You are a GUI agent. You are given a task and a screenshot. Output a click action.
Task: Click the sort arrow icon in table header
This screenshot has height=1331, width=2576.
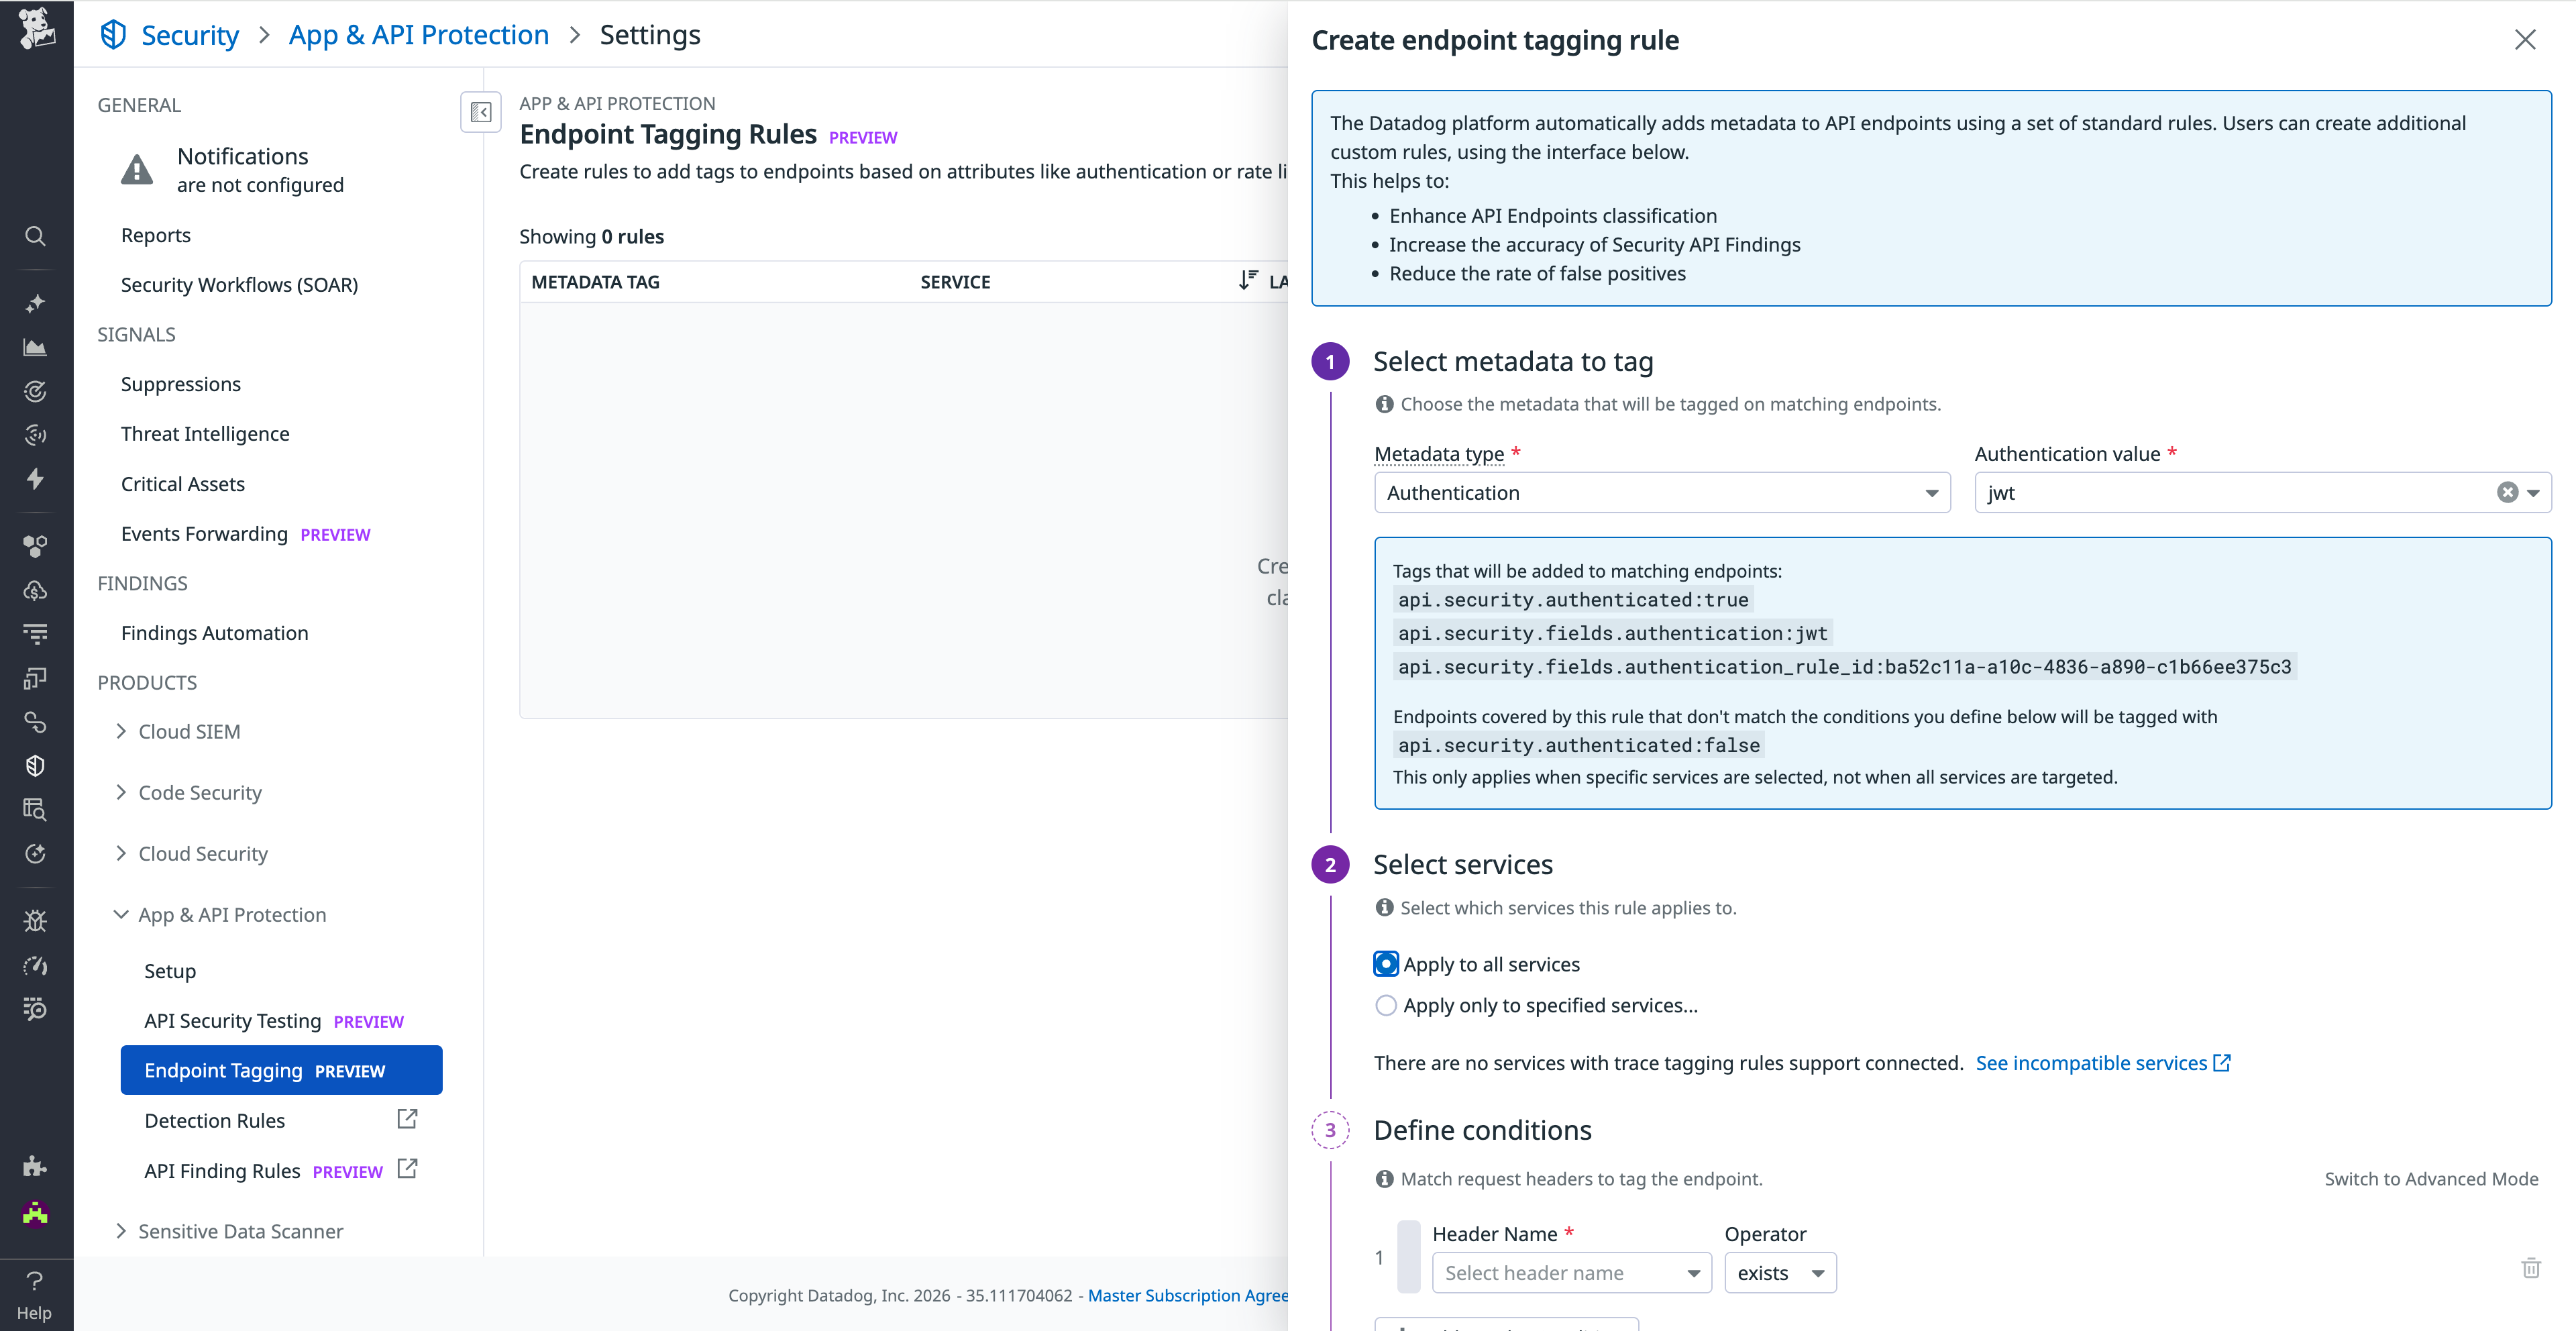click(x=1247, y=281)
